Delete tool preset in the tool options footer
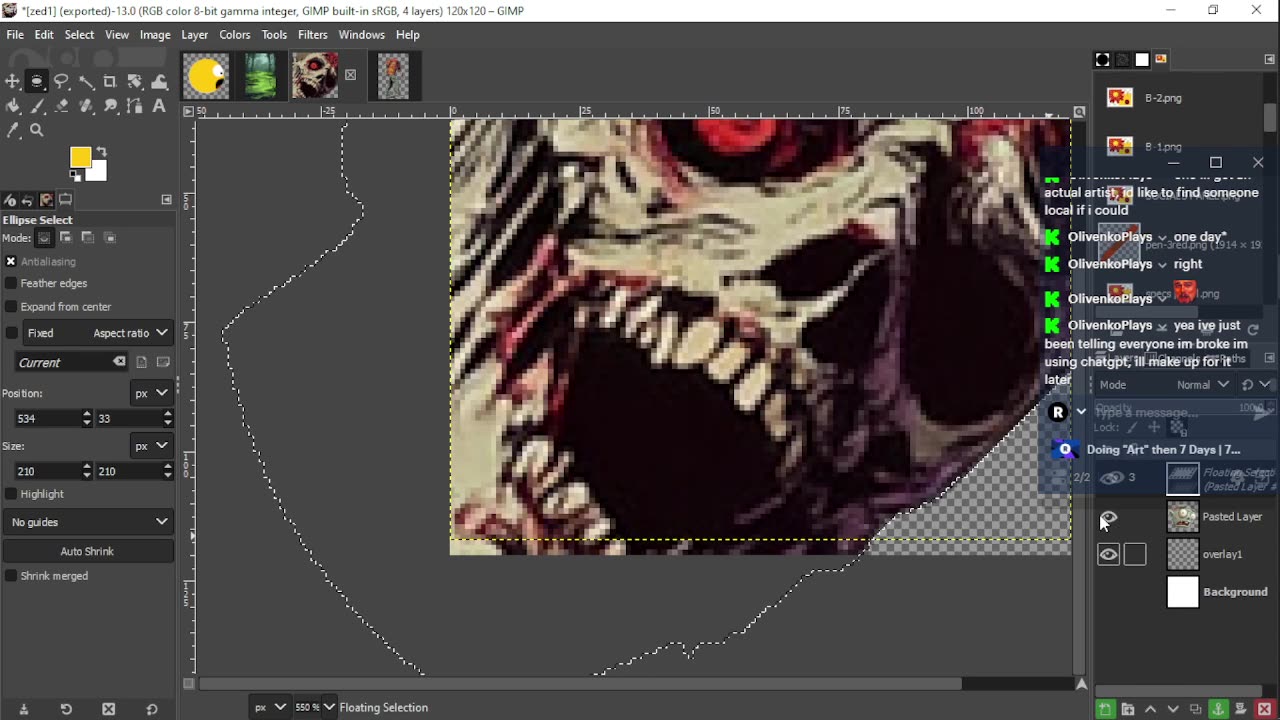 point(109,709)
